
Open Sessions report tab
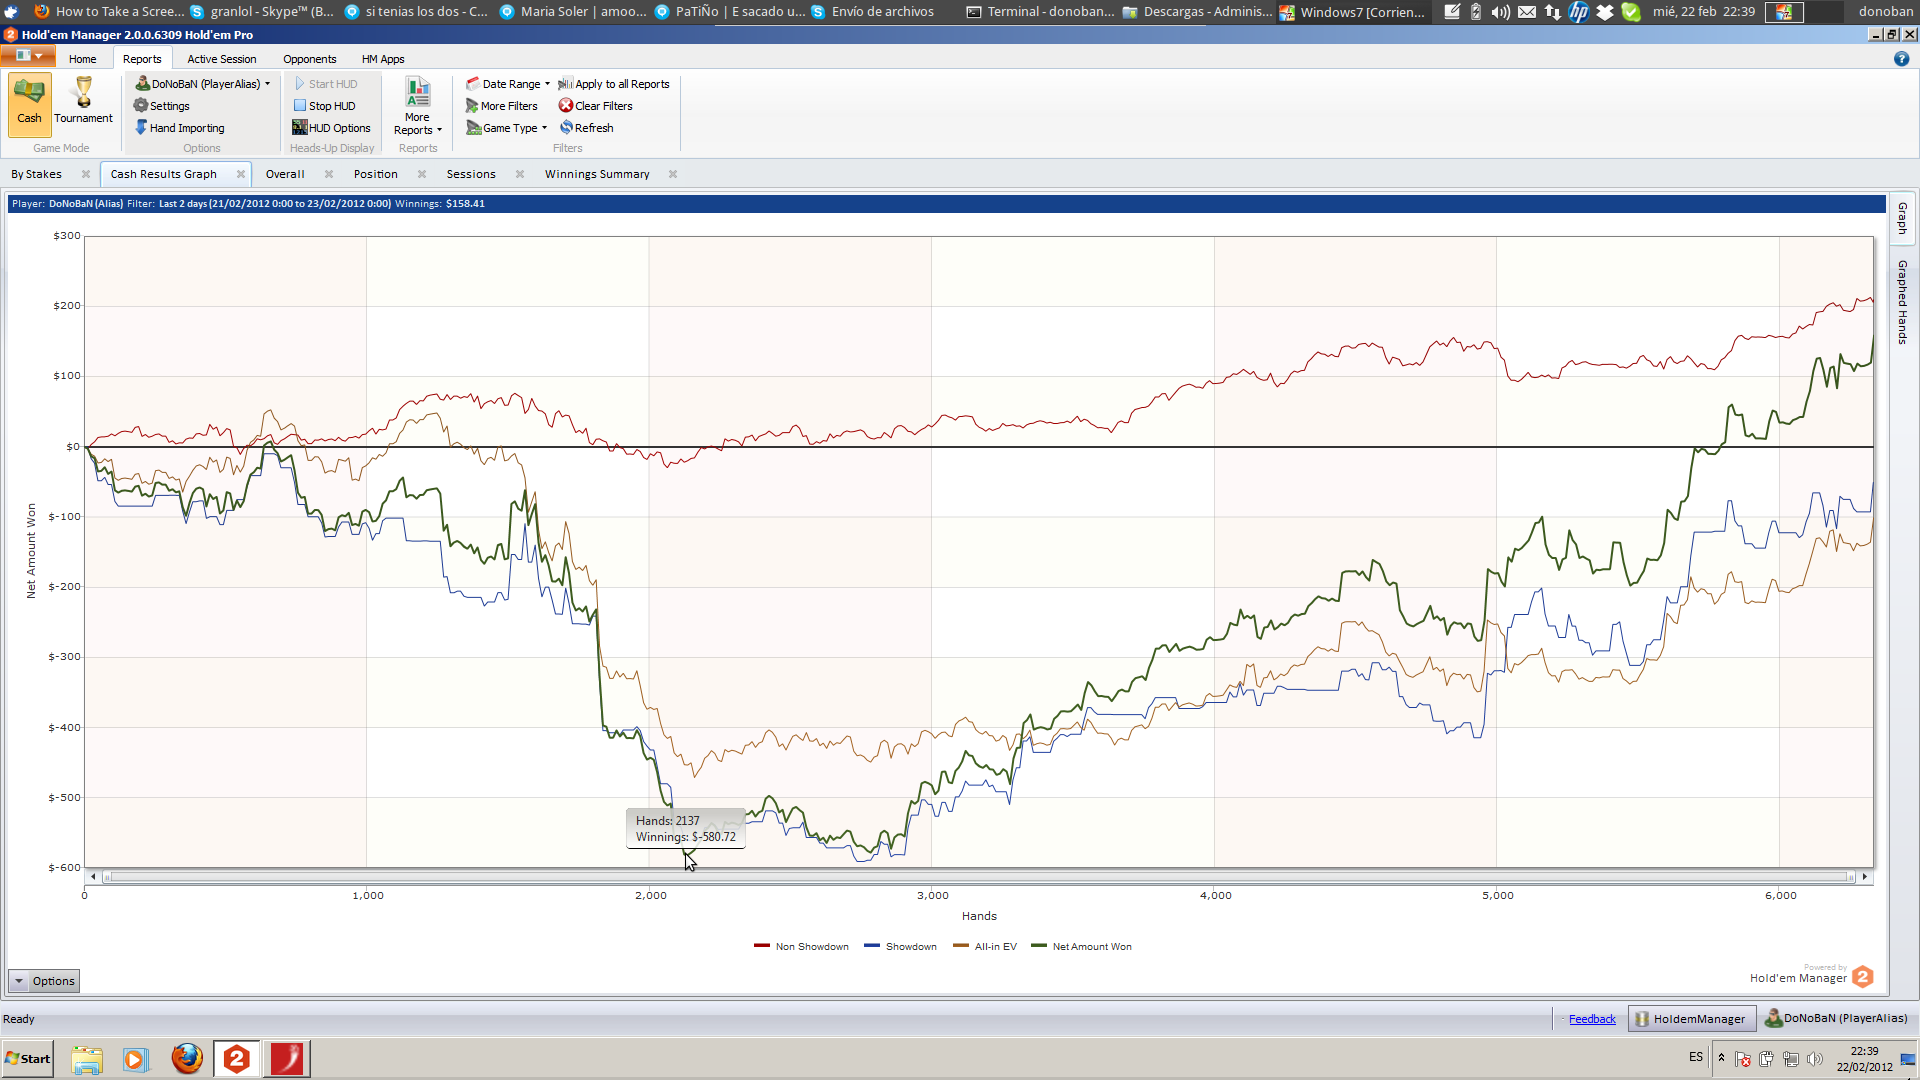(471, 174)
